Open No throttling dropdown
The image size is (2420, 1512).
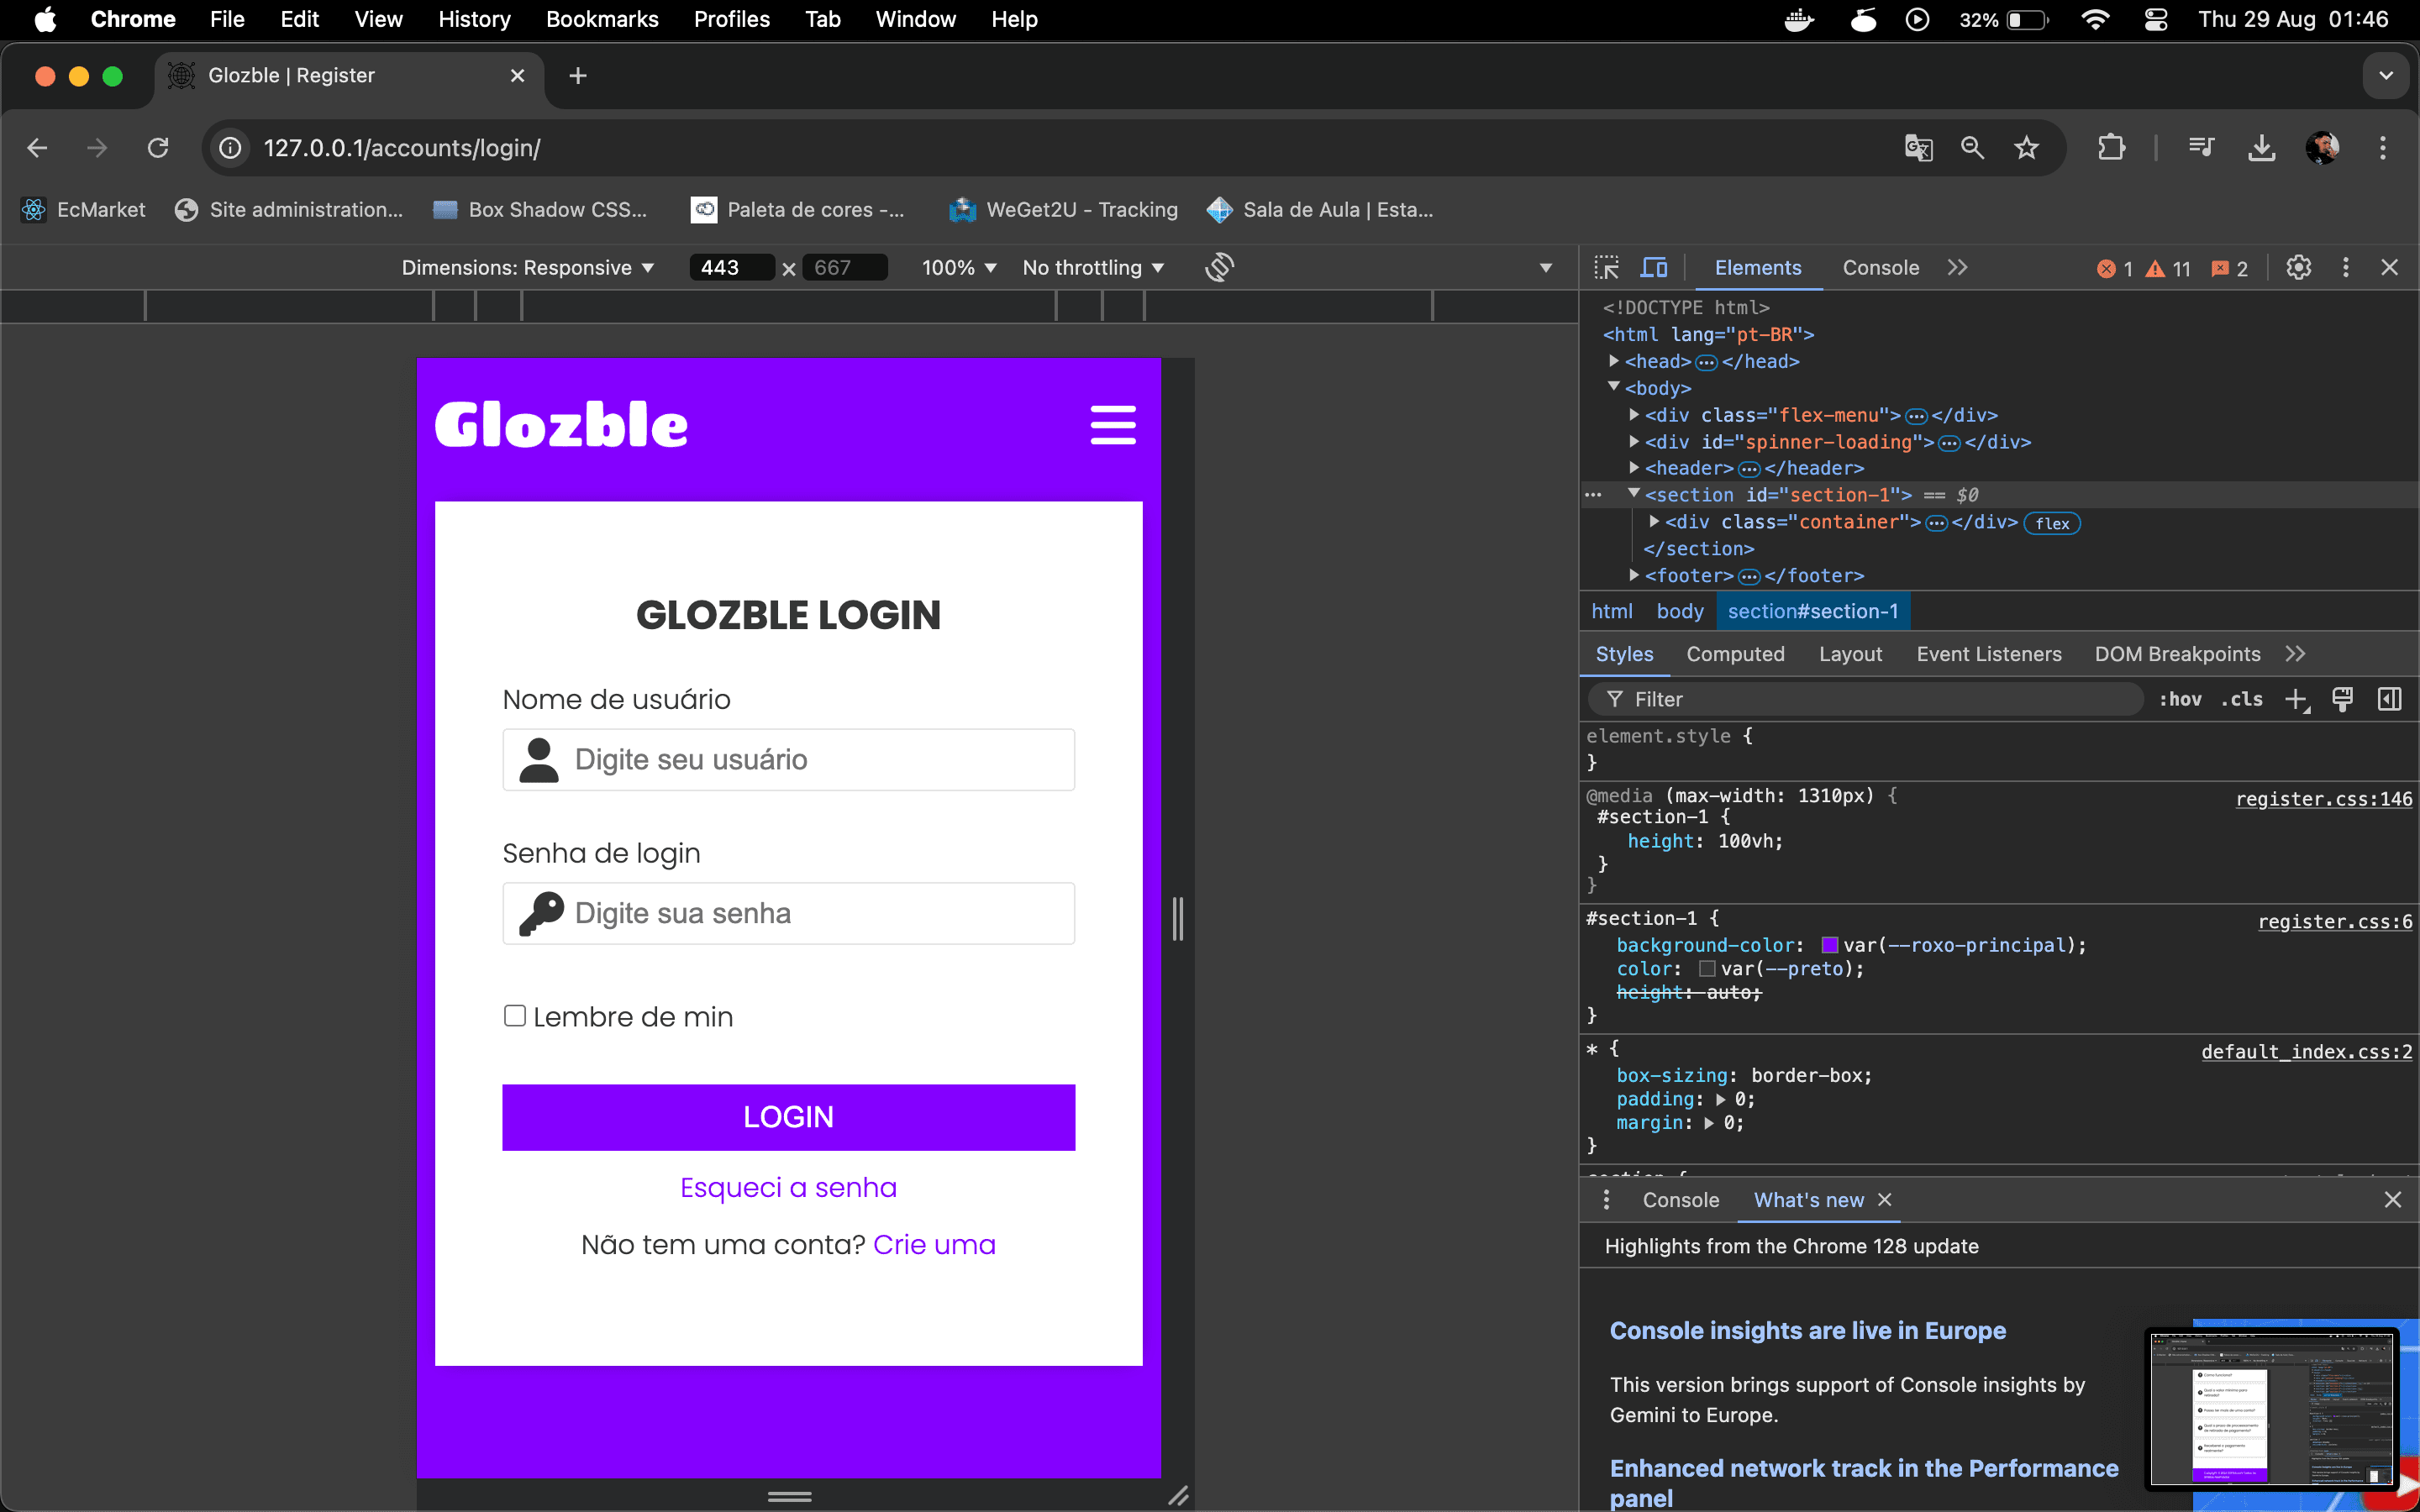pos(1093,268)
